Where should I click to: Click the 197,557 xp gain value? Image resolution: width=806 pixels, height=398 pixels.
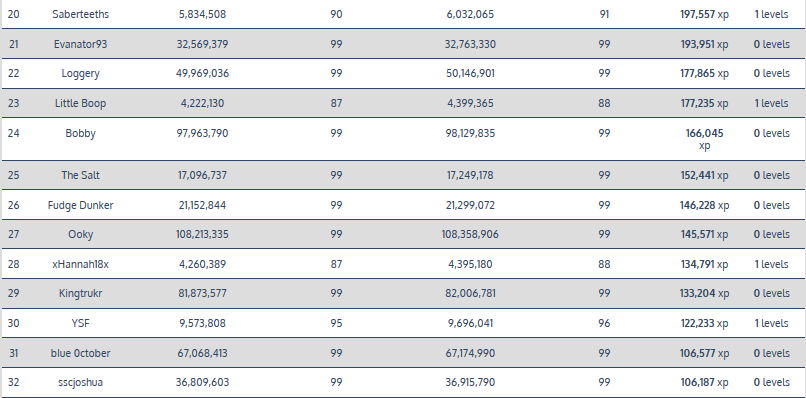tap(704, 14)
